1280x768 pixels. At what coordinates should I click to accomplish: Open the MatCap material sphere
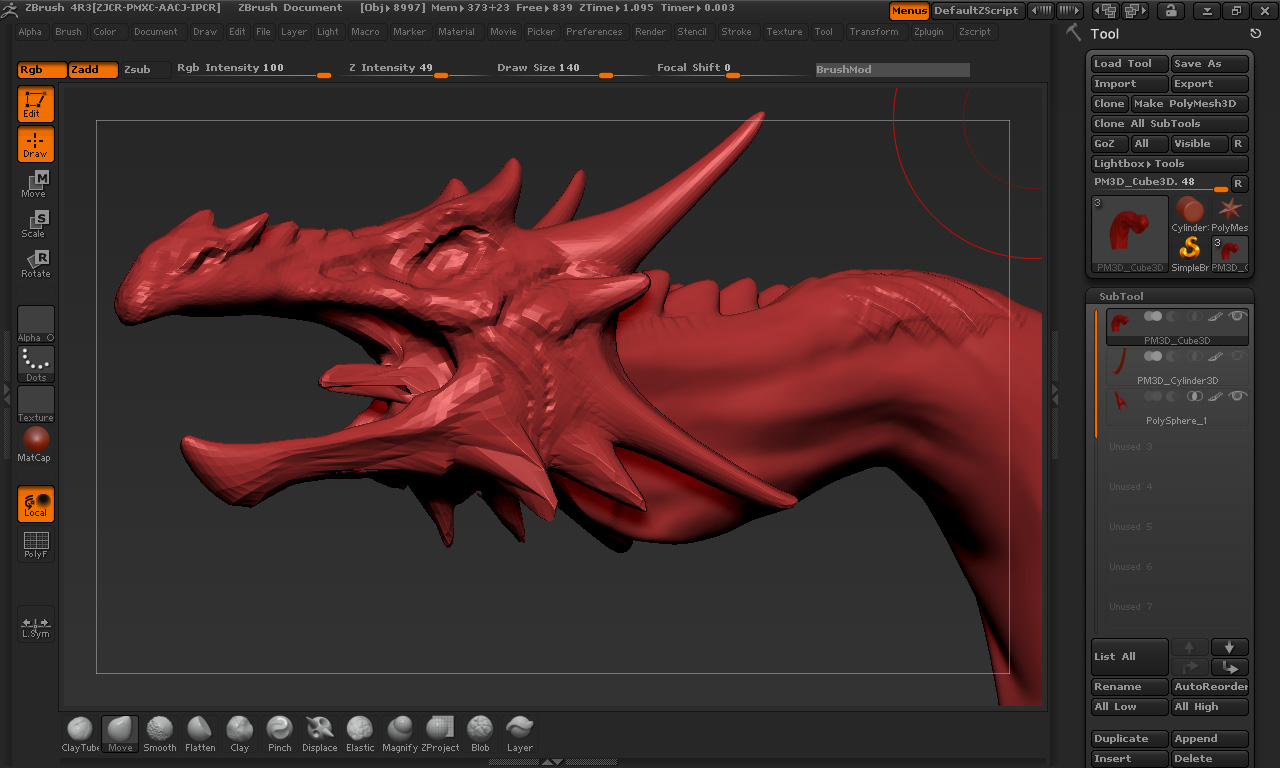35,444
